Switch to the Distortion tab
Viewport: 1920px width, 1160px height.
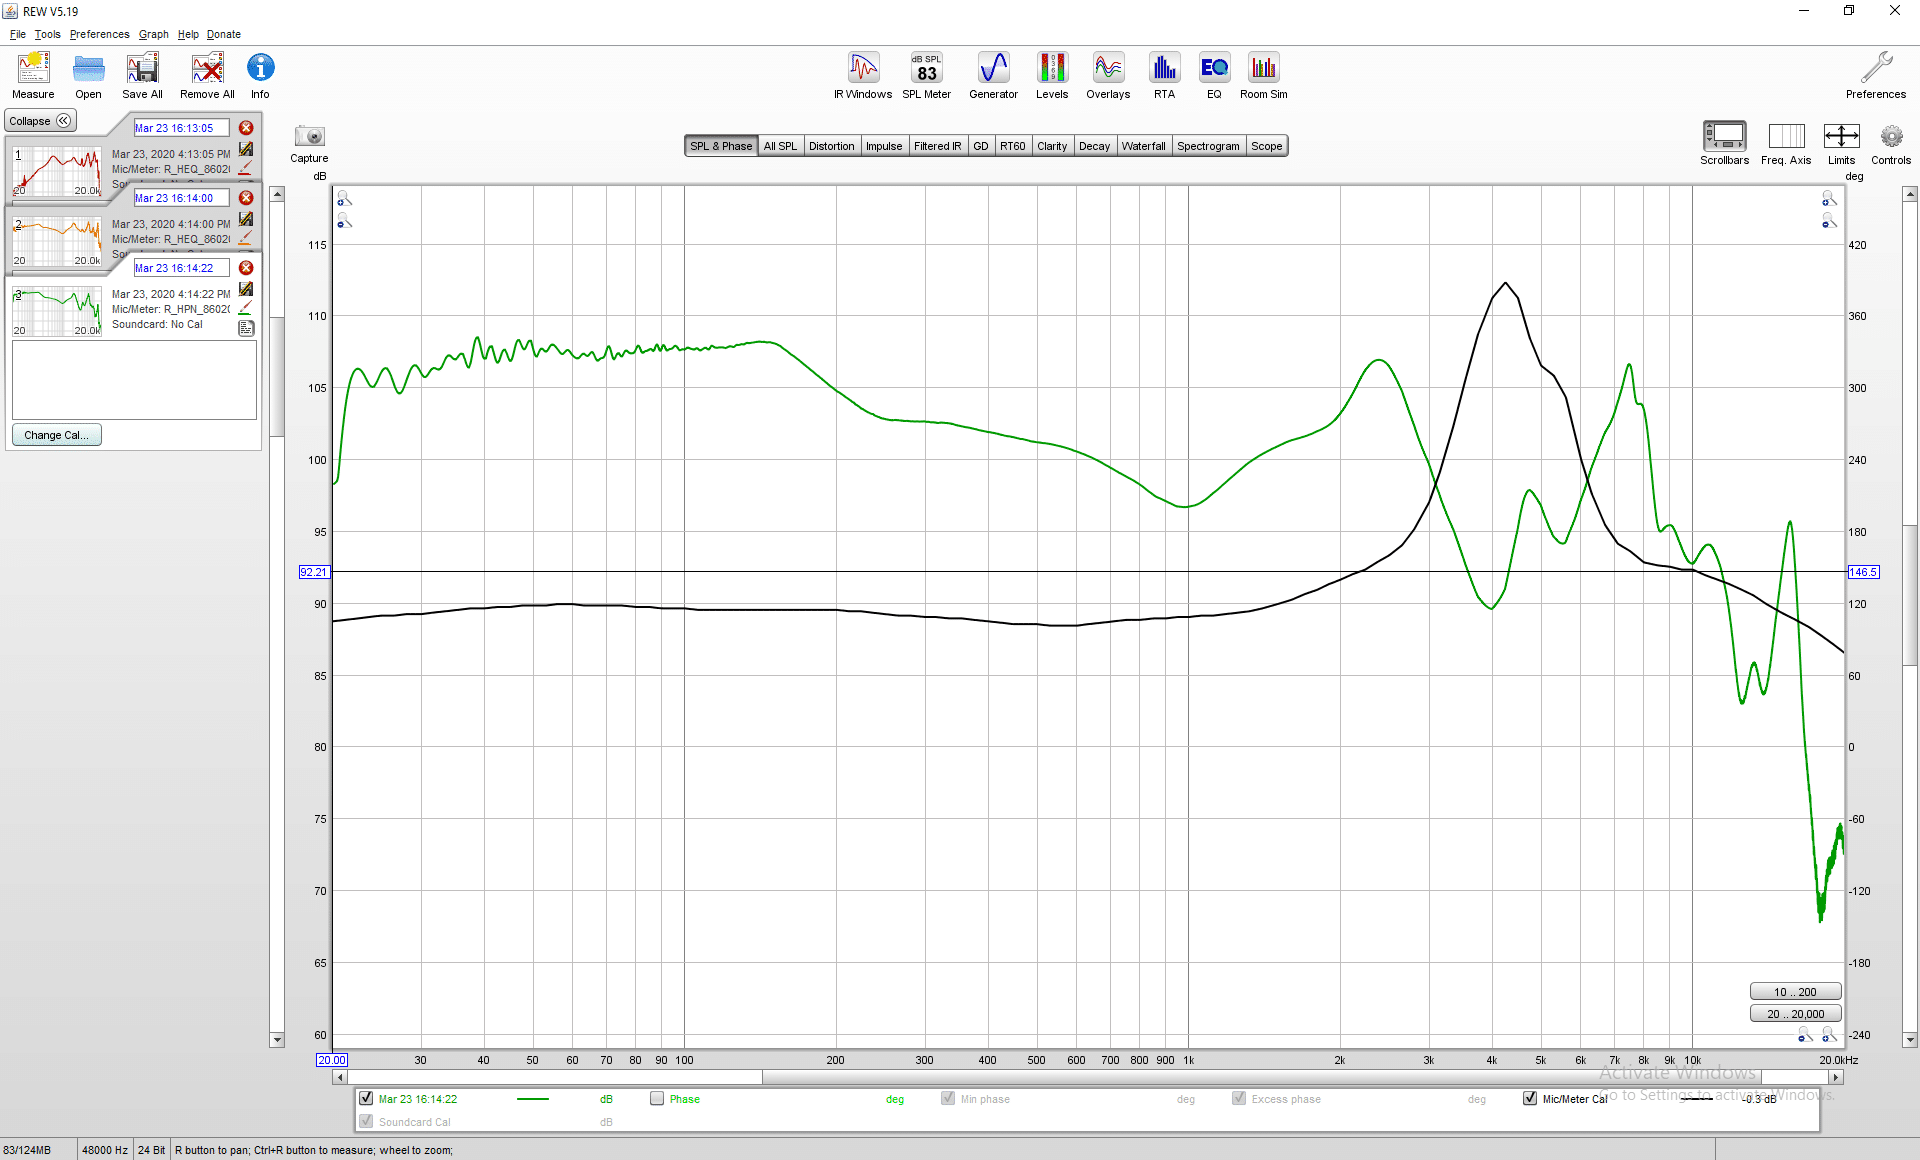pos(832,146)
